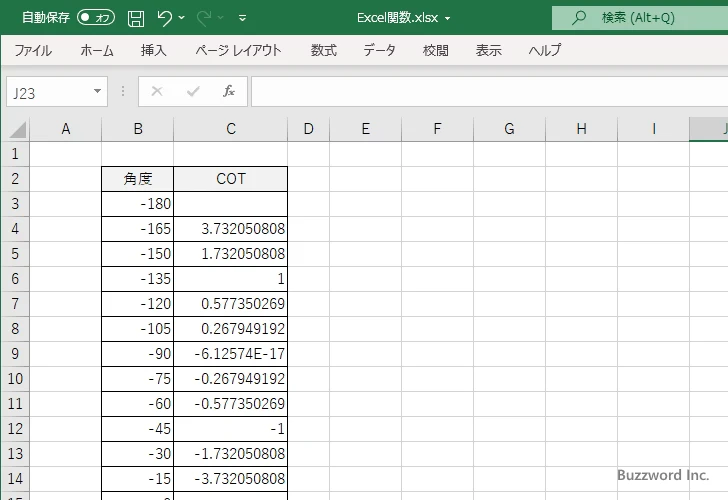This screenshot has width=728, height=500.
Task: Switch to the データ ribbon tab
Action: pyautogui.click(x=379, y=50)
